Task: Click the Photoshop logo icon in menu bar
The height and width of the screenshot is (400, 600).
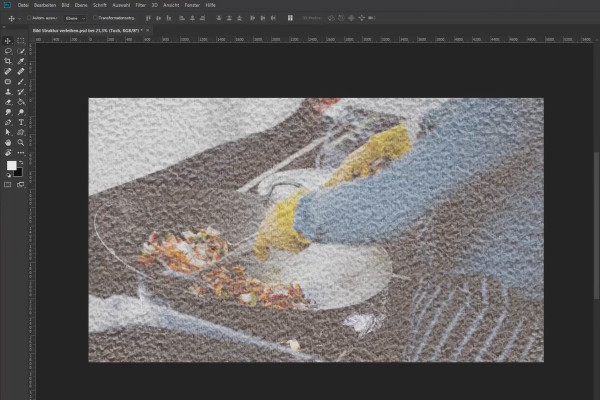Action: (7, 5)
